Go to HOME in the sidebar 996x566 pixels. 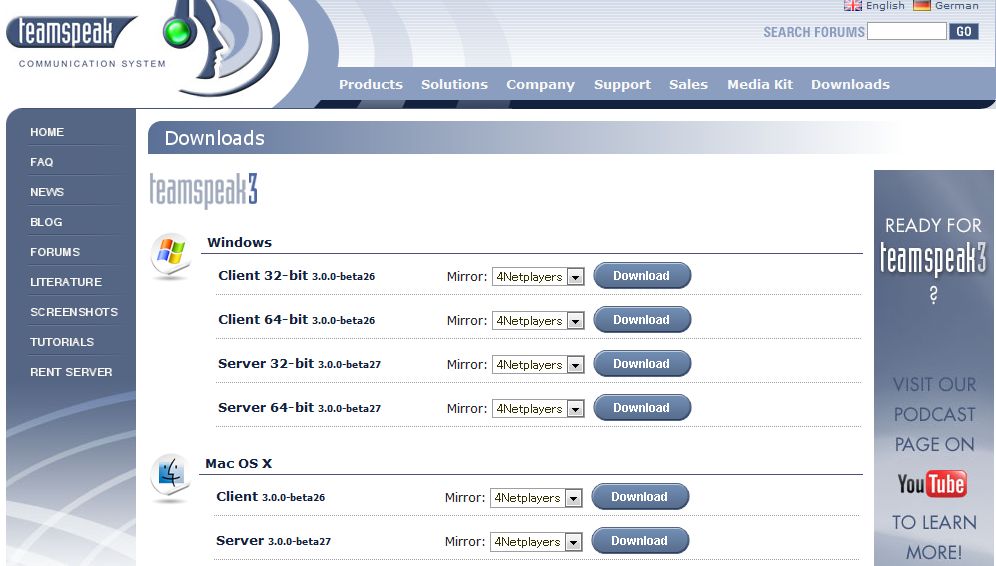[x=47, y=132]
